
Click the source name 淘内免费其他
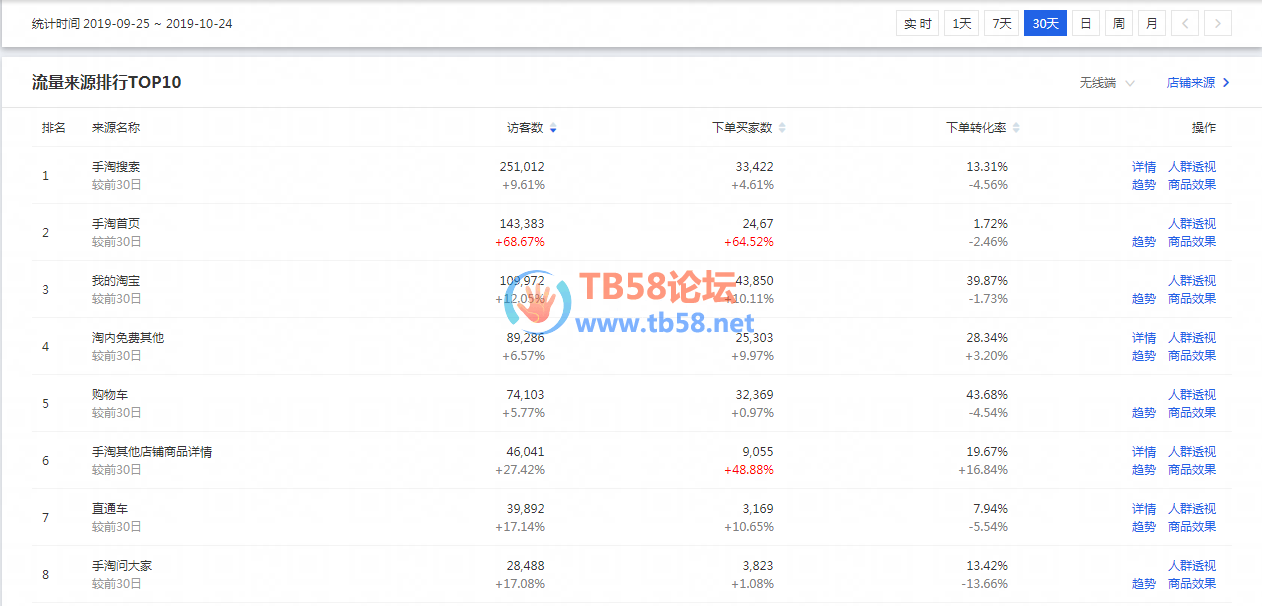[128, 338]
